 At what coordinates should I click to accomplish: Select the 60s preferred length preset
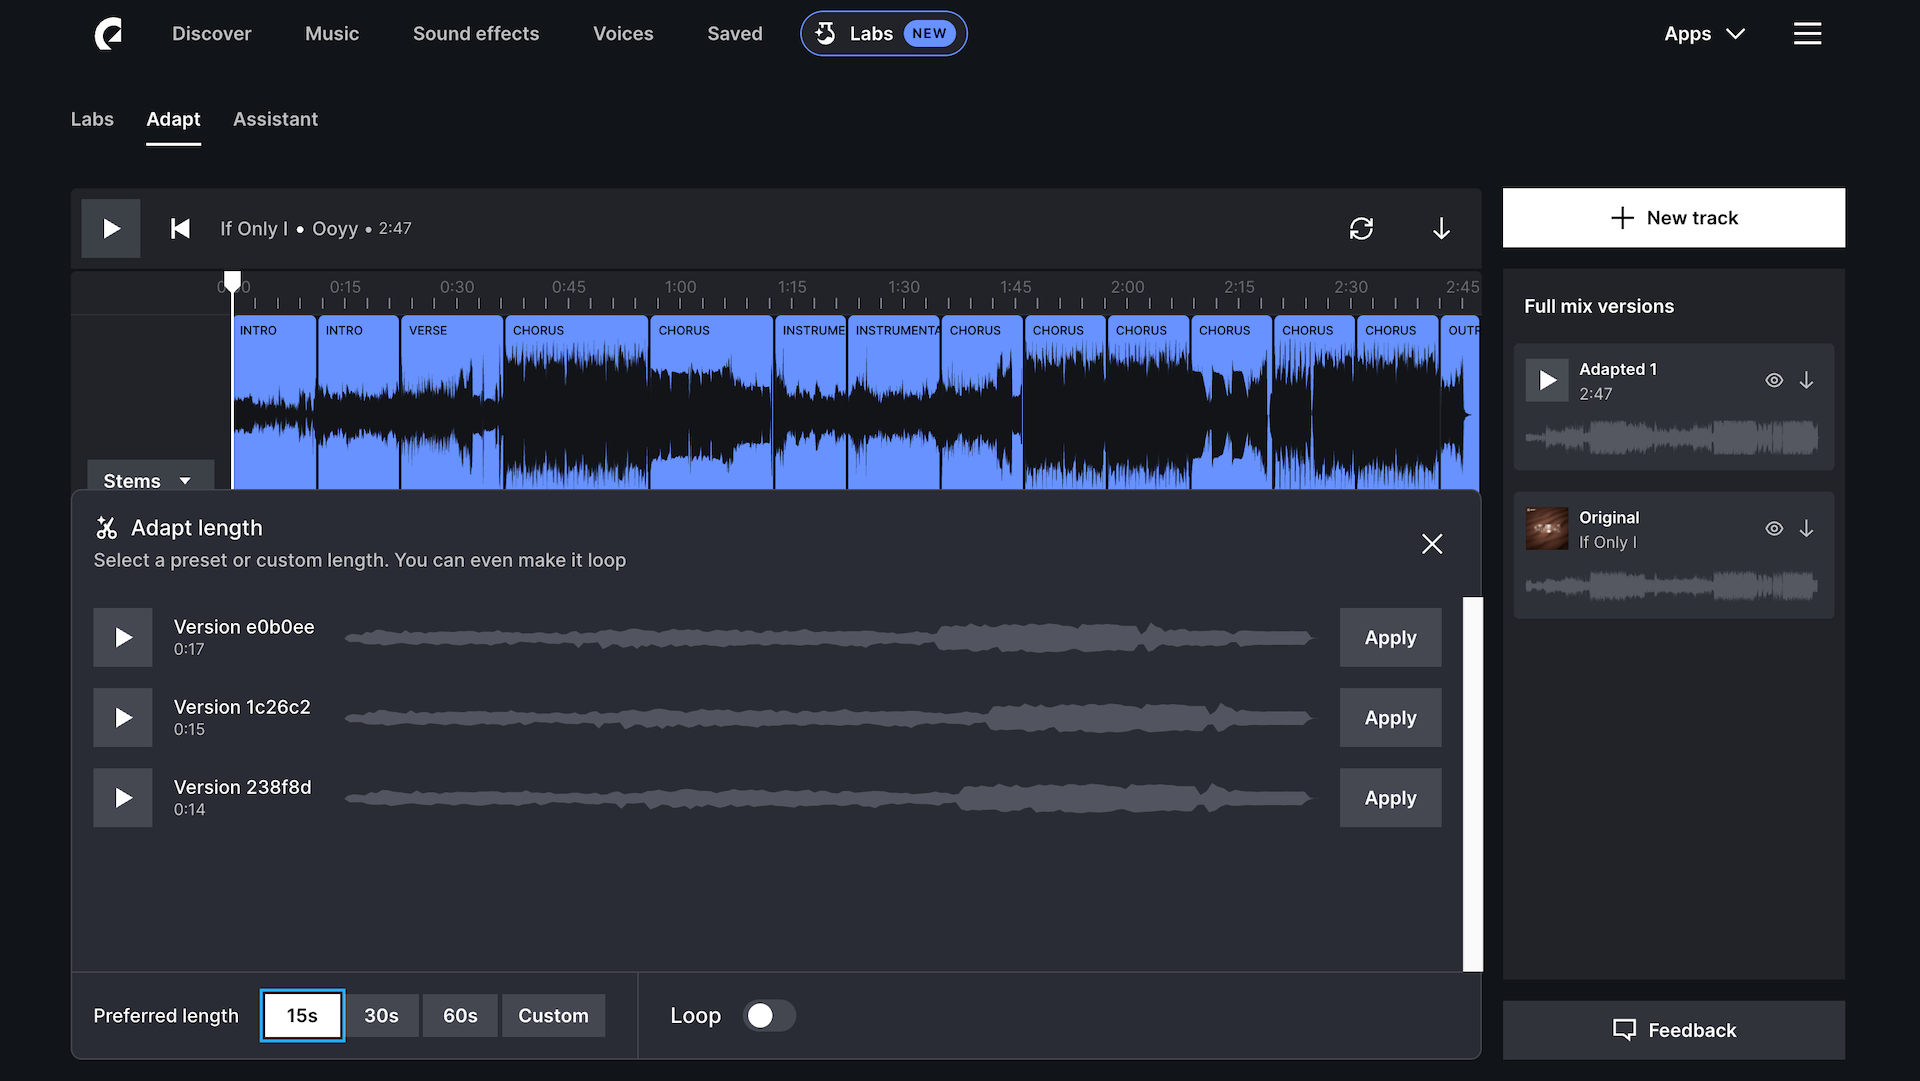(x=460, y=1015)
